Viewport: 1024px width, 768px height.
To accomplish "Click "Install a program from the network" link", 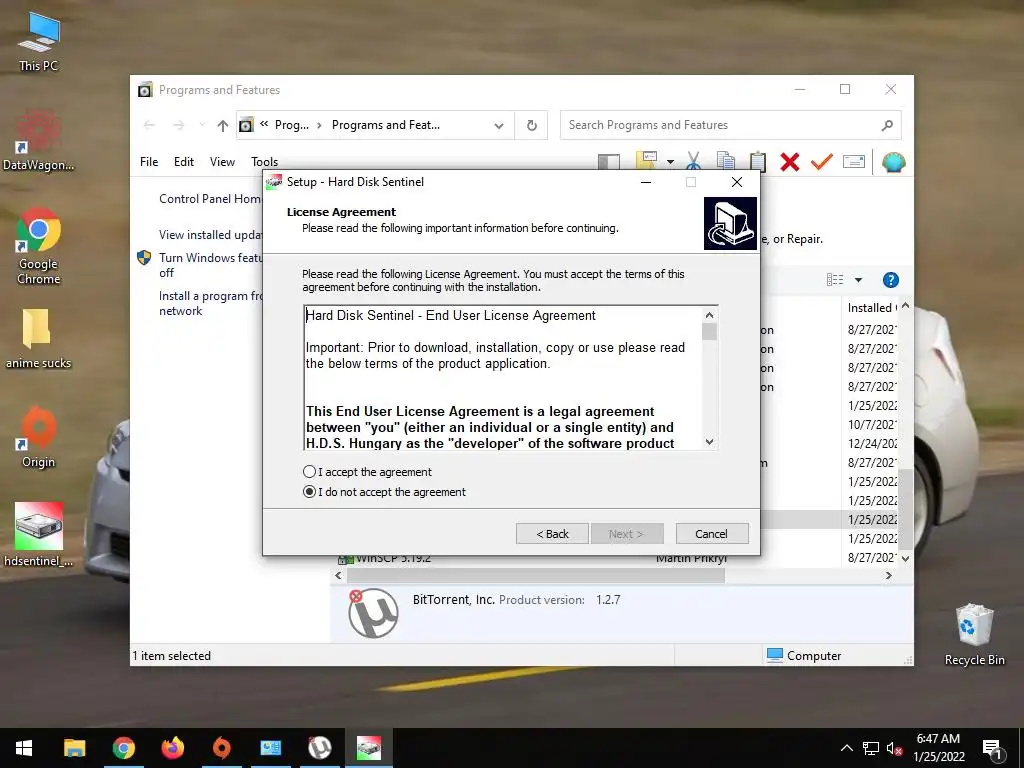I will tap(210, 303).
